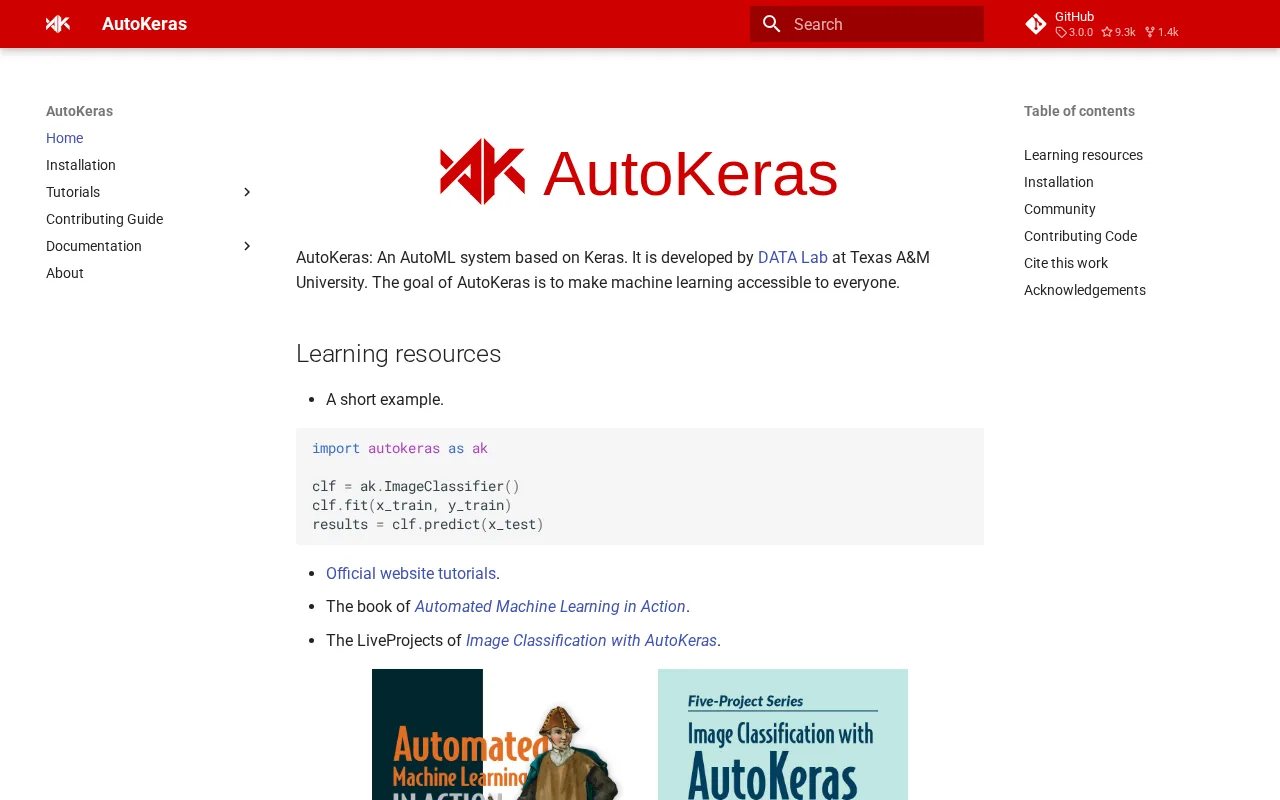
Task: Select Home in sidebar navigation
Action: tap(65, 138)
